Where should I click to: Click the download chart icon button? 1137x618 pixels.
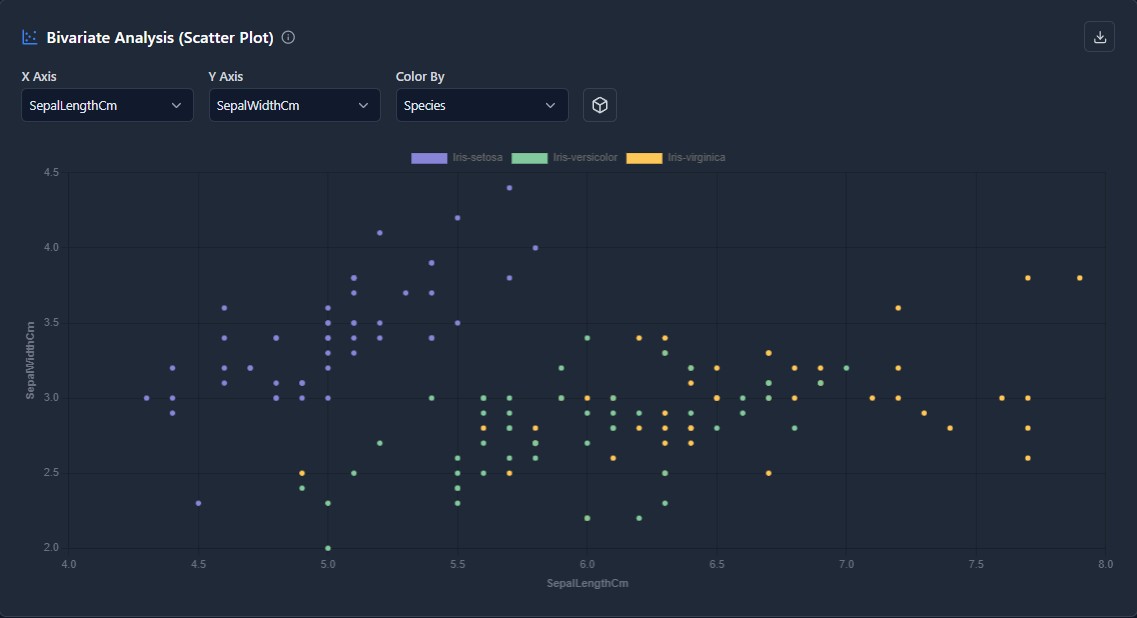1099,37
